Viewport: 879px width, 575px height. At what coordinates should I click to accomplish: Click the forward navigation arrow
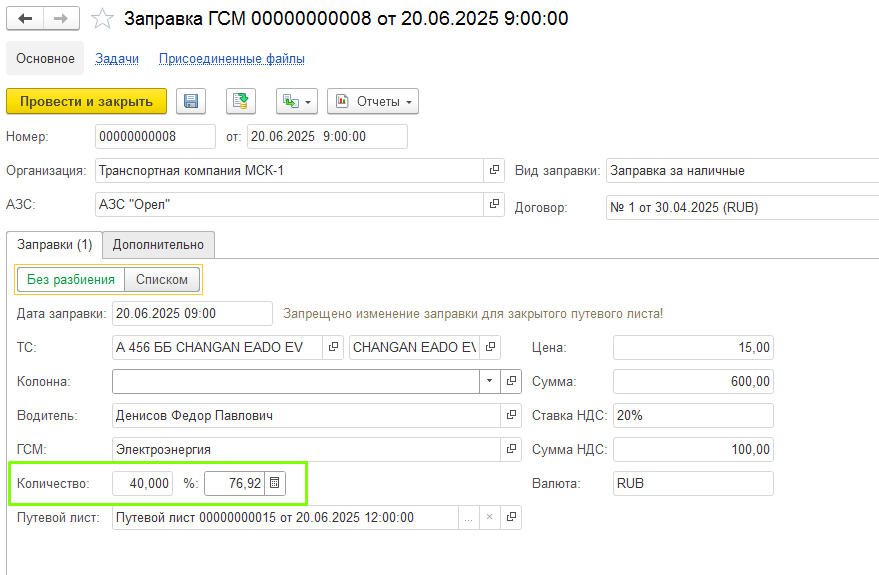coord(60,19)
